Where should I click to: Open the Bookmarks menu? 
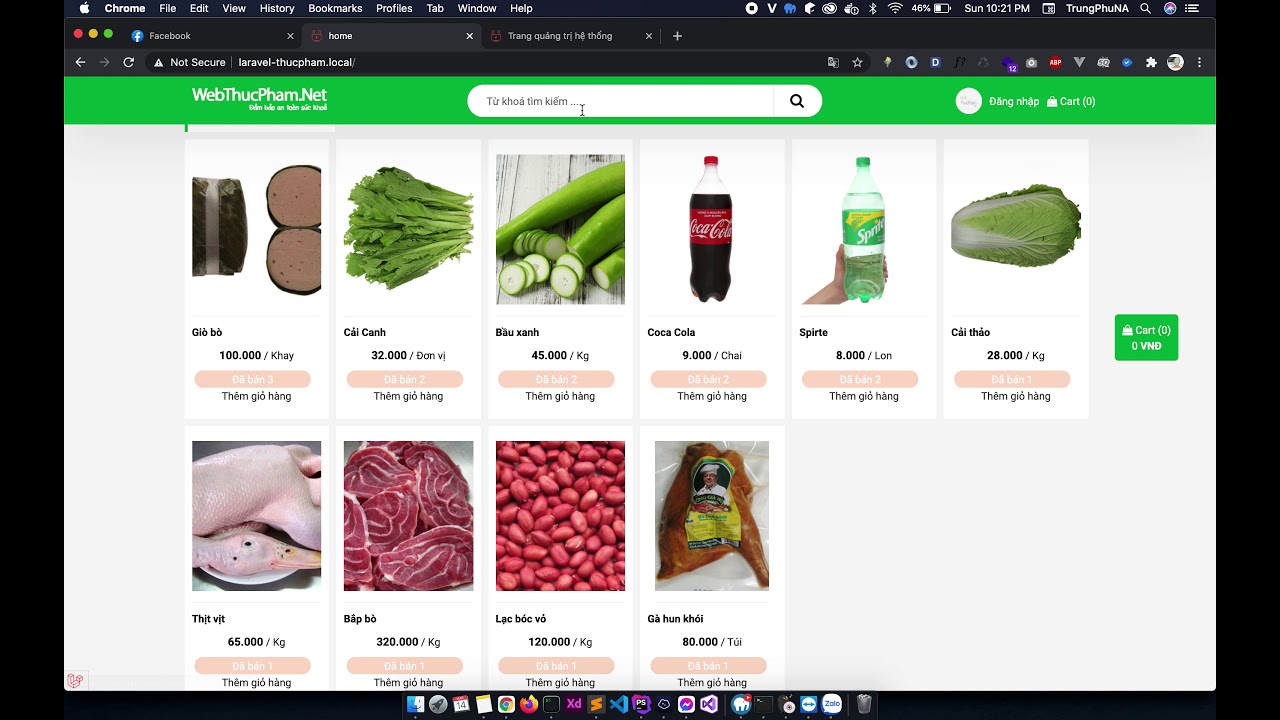point(335,8)
